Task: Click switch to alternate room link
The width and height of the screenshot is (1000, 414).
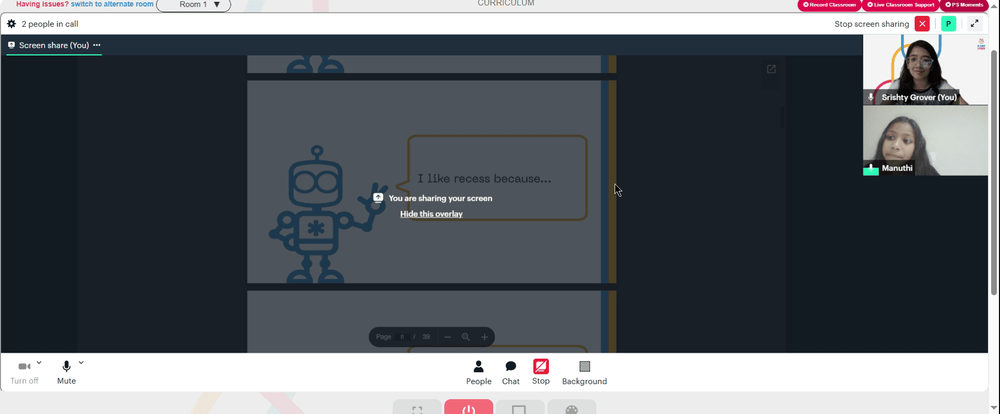Action: [112, 4]
